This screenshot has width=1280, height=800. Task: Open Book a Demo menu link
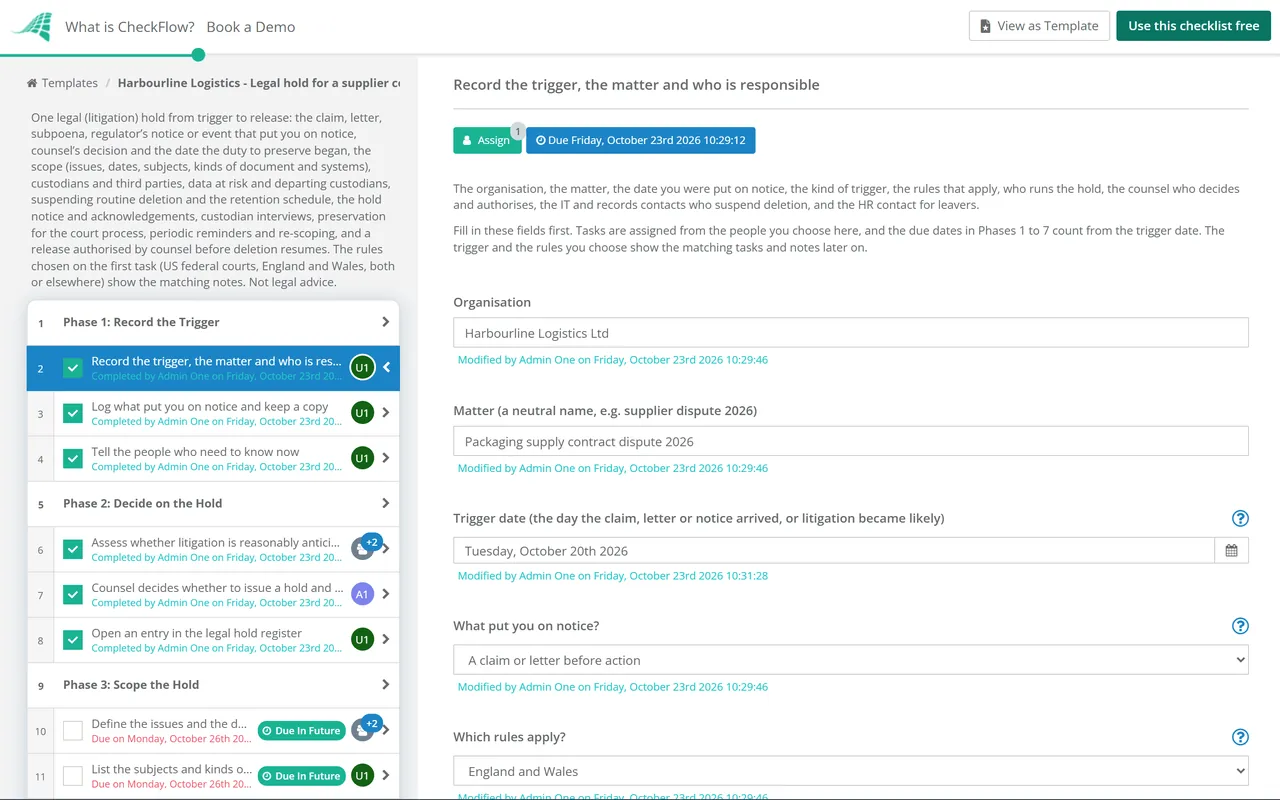(x=251, y=27)
